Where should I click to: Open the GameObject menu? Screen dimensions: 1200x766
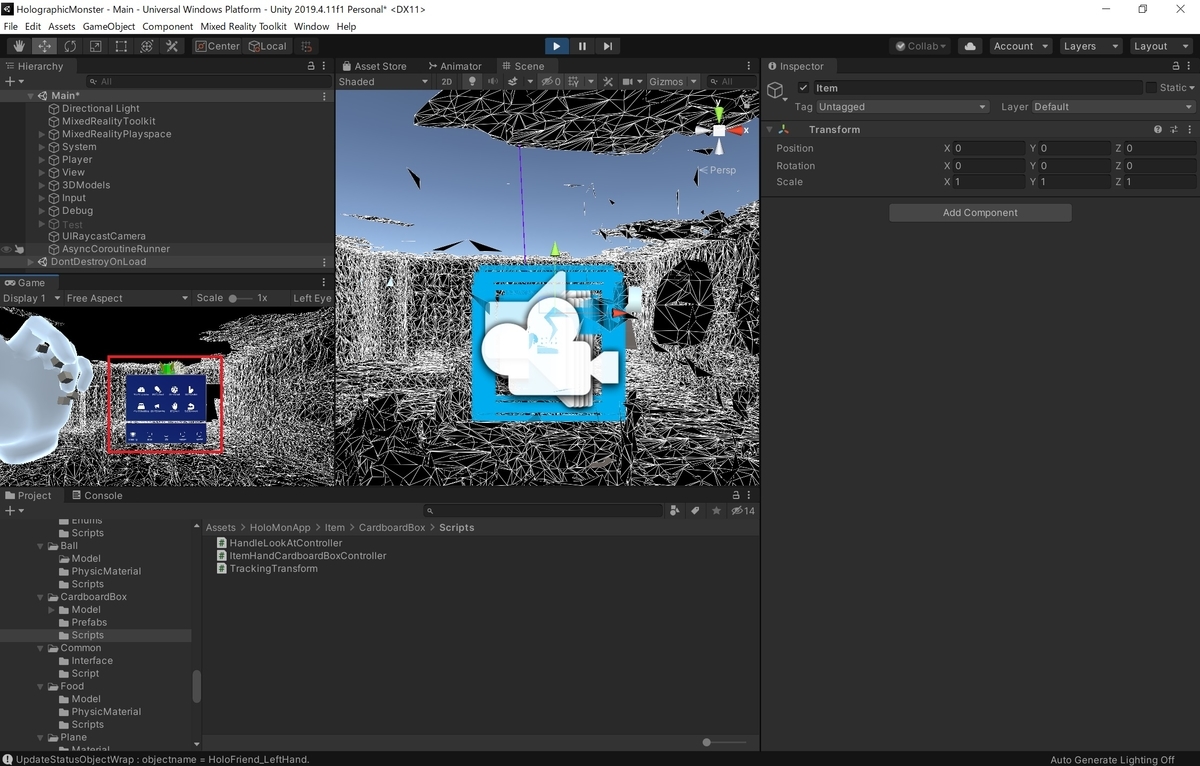click(x=108, y=26)
